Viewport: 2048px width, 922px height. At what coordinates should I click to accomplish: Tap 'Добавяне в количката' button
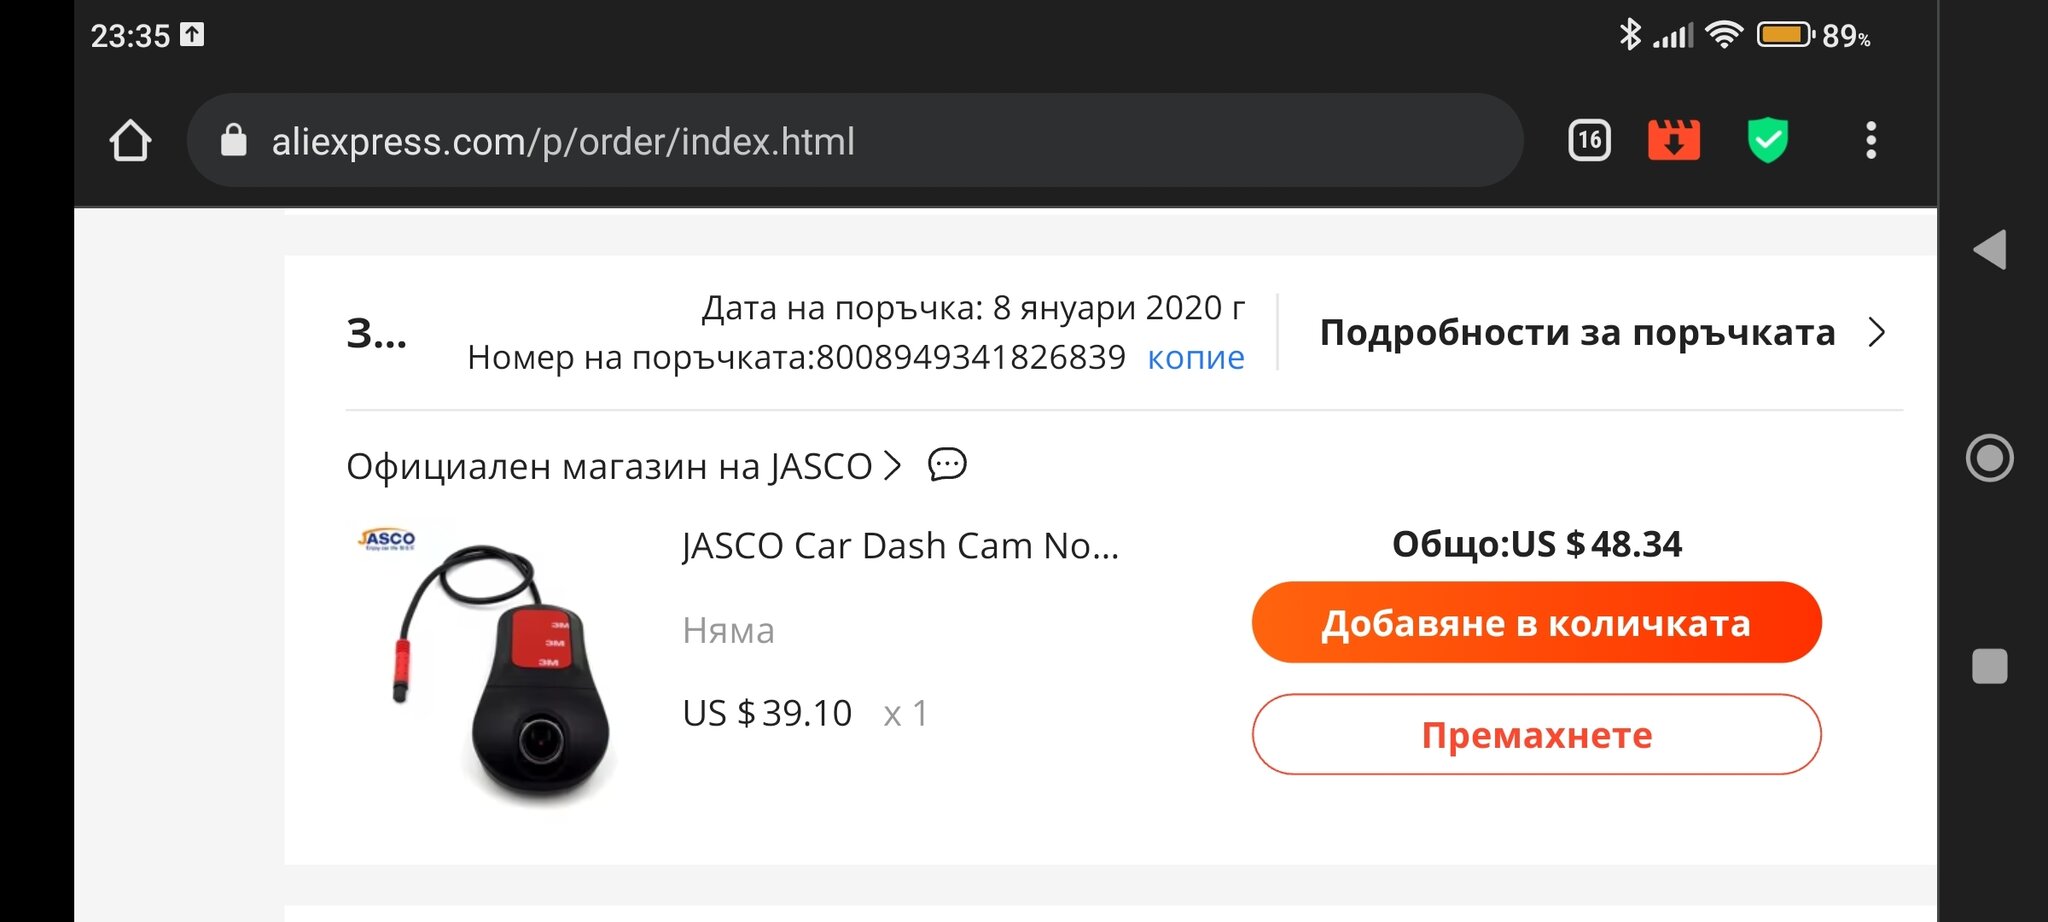point(1536,623)
